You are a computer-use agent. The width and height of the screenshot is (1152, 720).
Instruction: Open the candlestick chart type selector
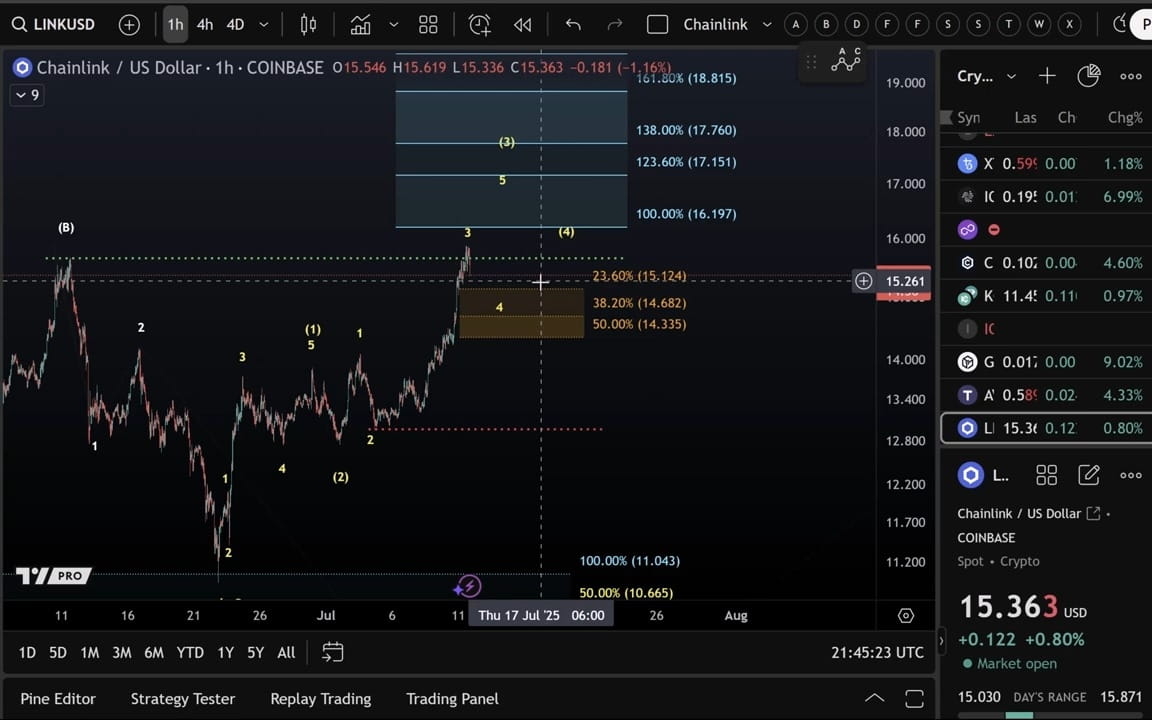309,25
